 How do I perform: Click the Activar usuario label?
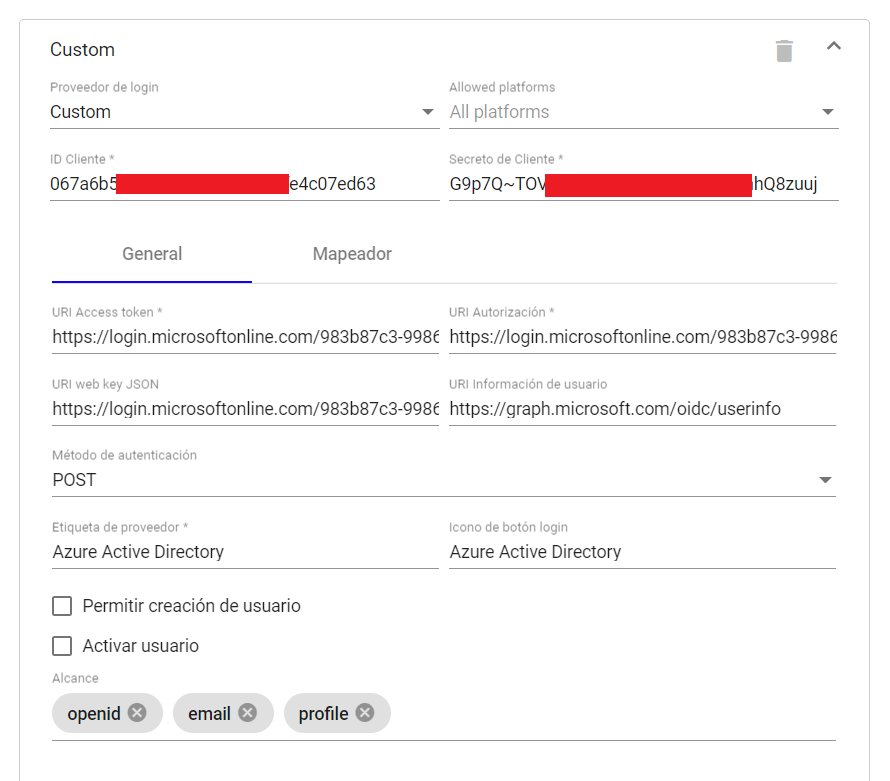(x=141, y=646)
